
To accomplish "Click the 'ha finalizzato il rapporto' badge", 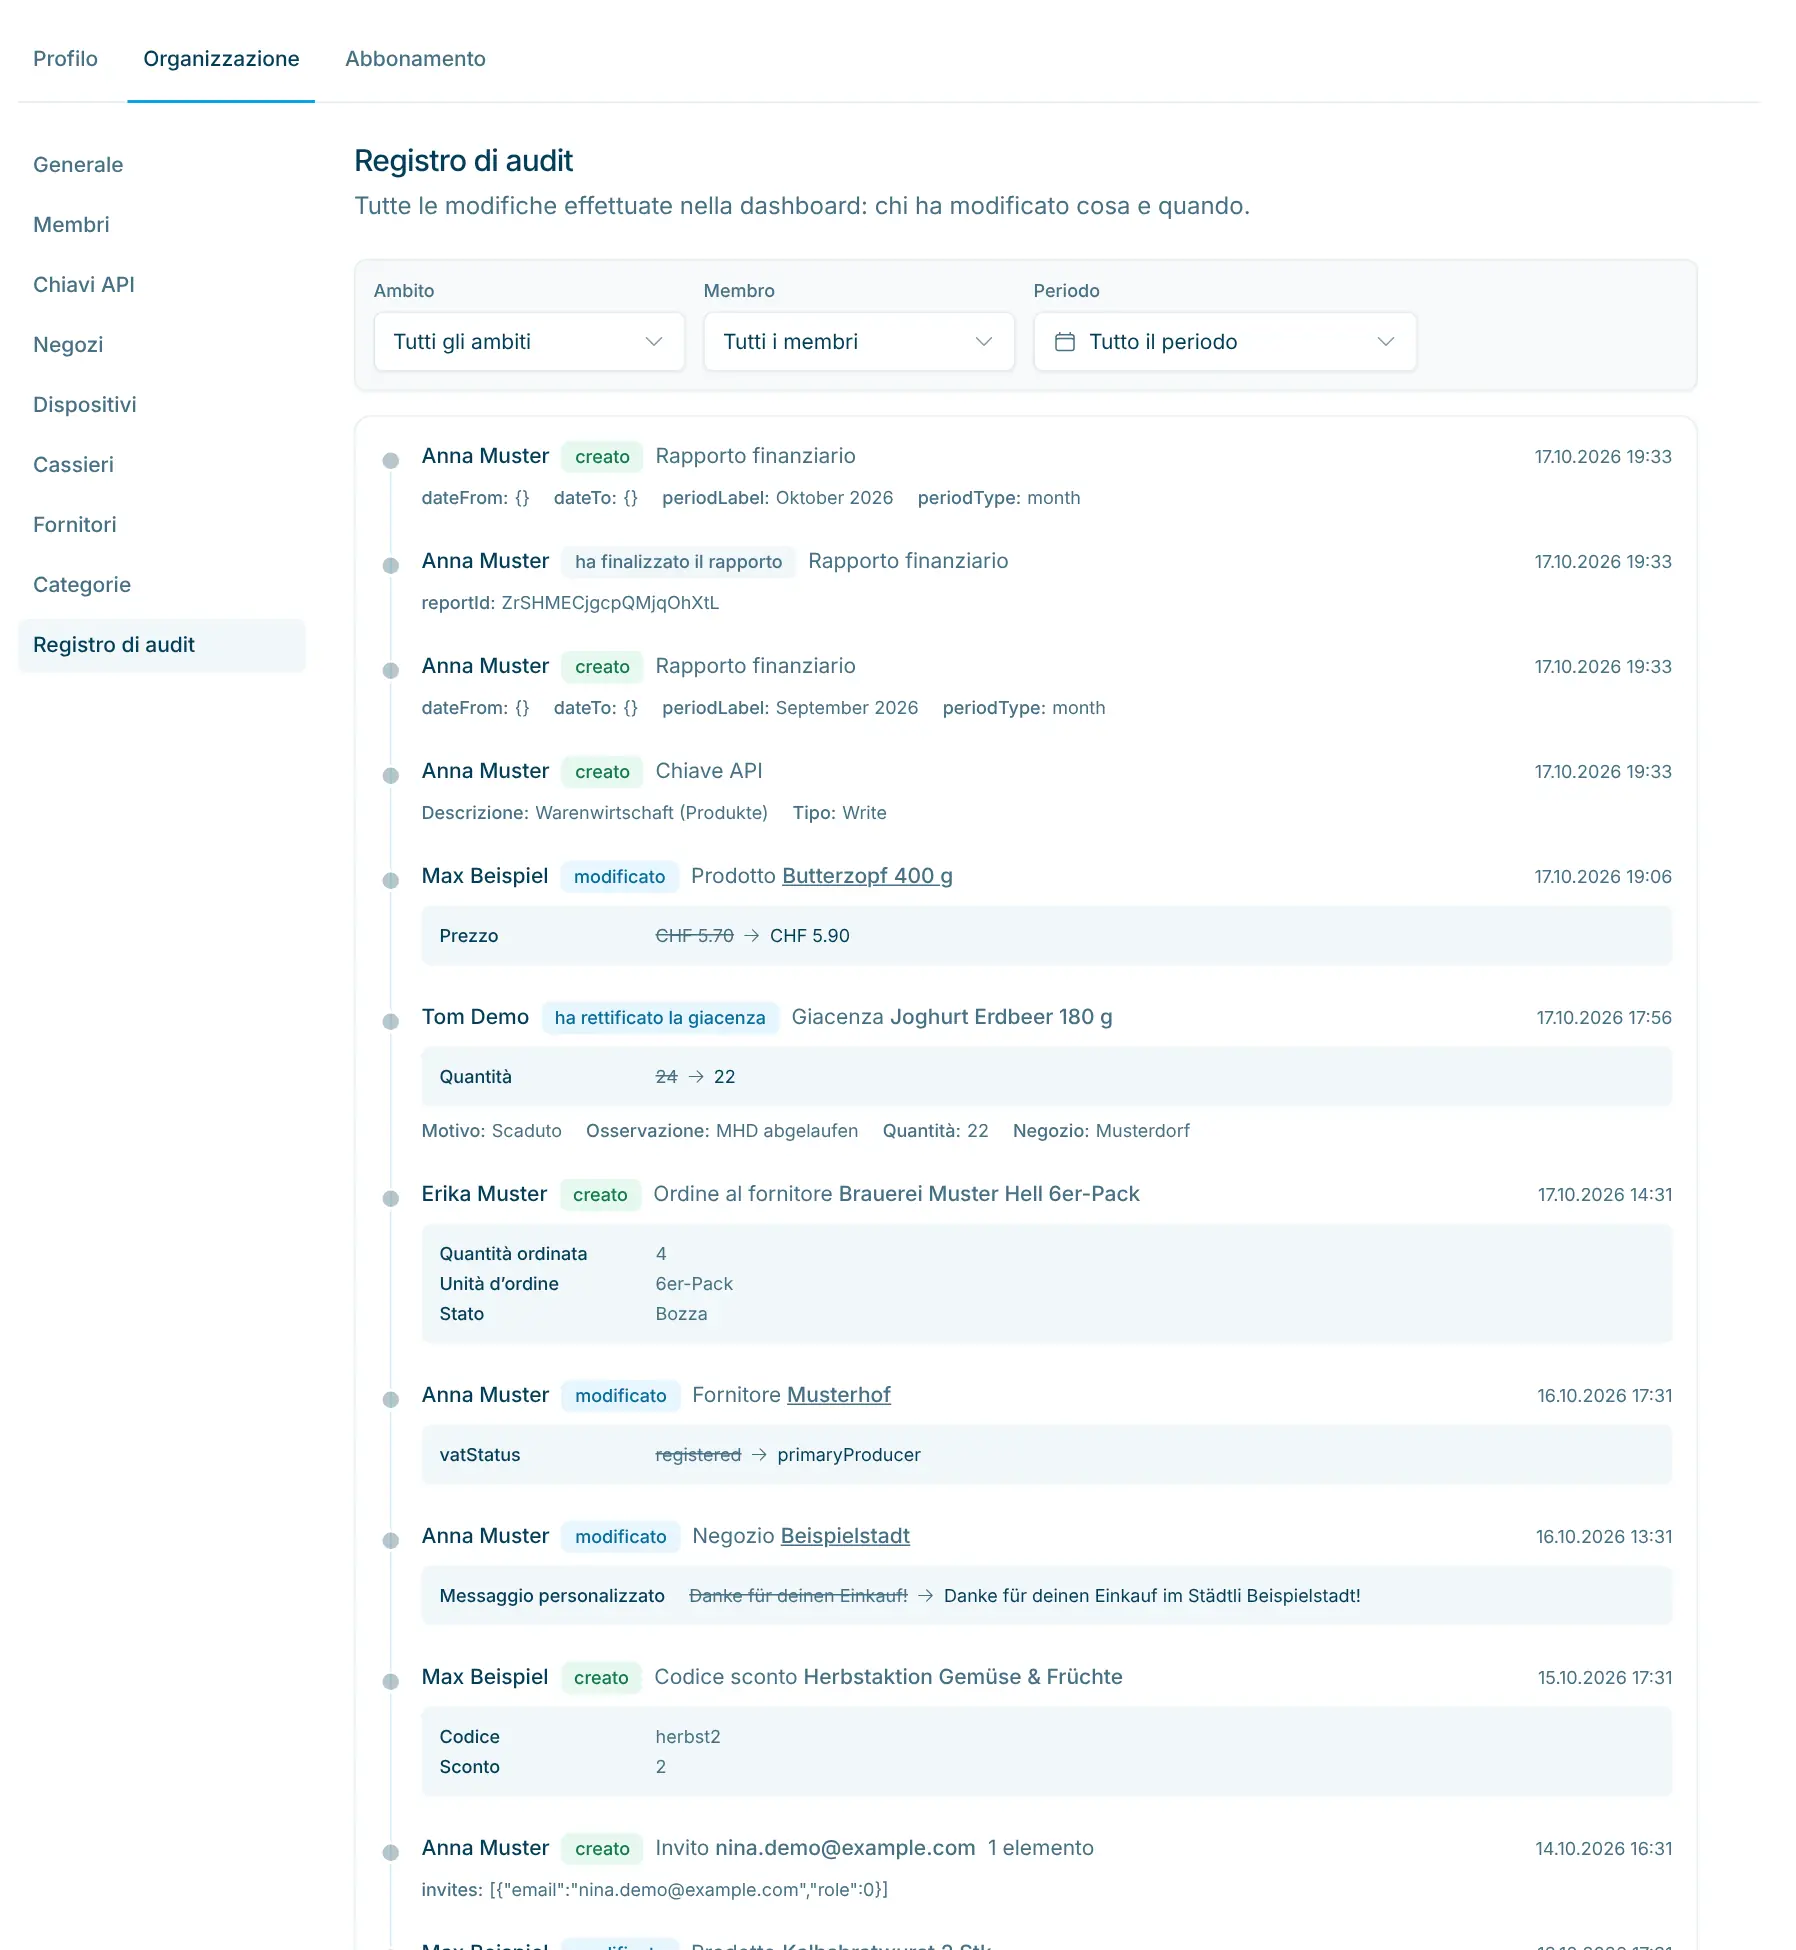I will (x=678, y=562).
